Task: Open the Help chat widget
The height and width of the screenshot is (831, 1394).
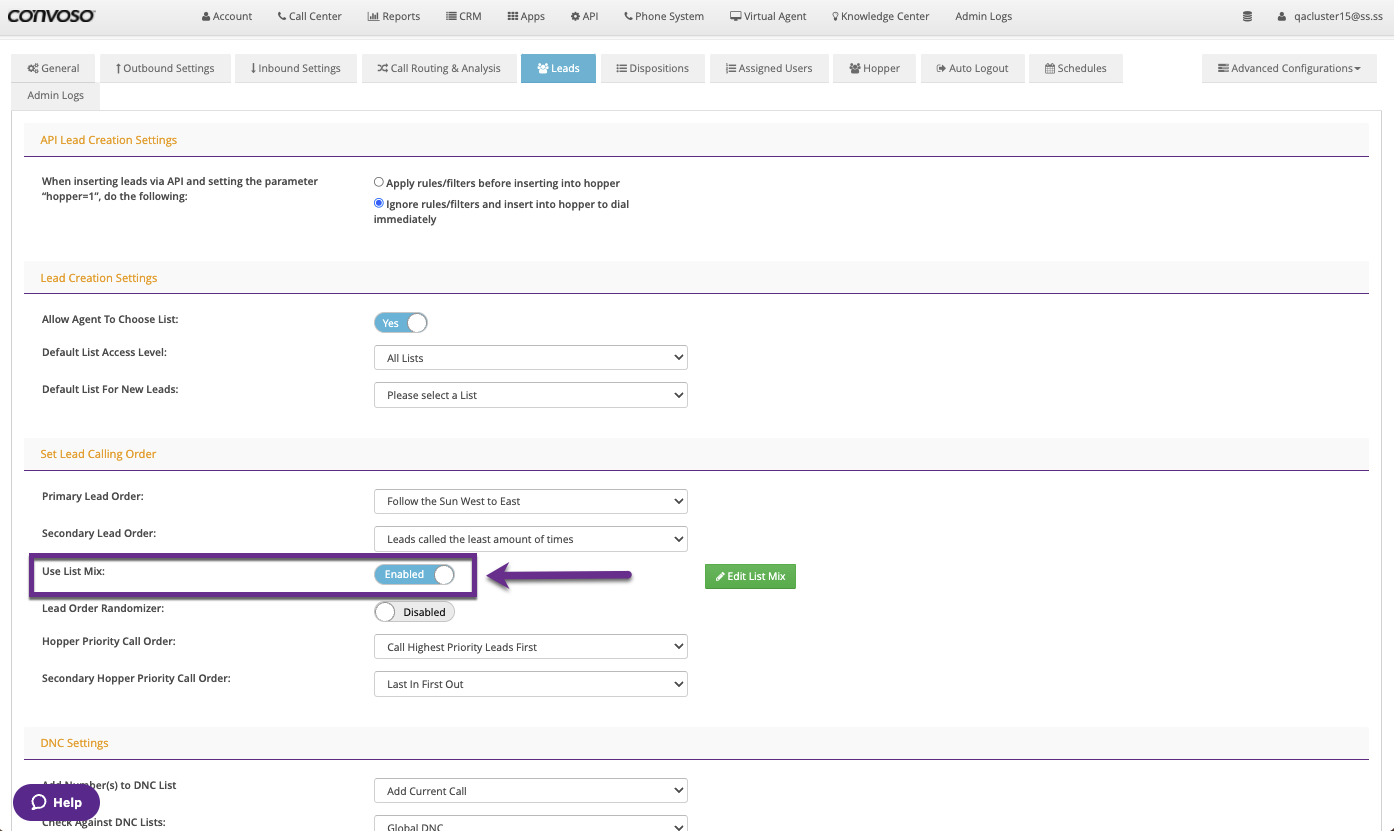Action: click(x=56, y=802)
